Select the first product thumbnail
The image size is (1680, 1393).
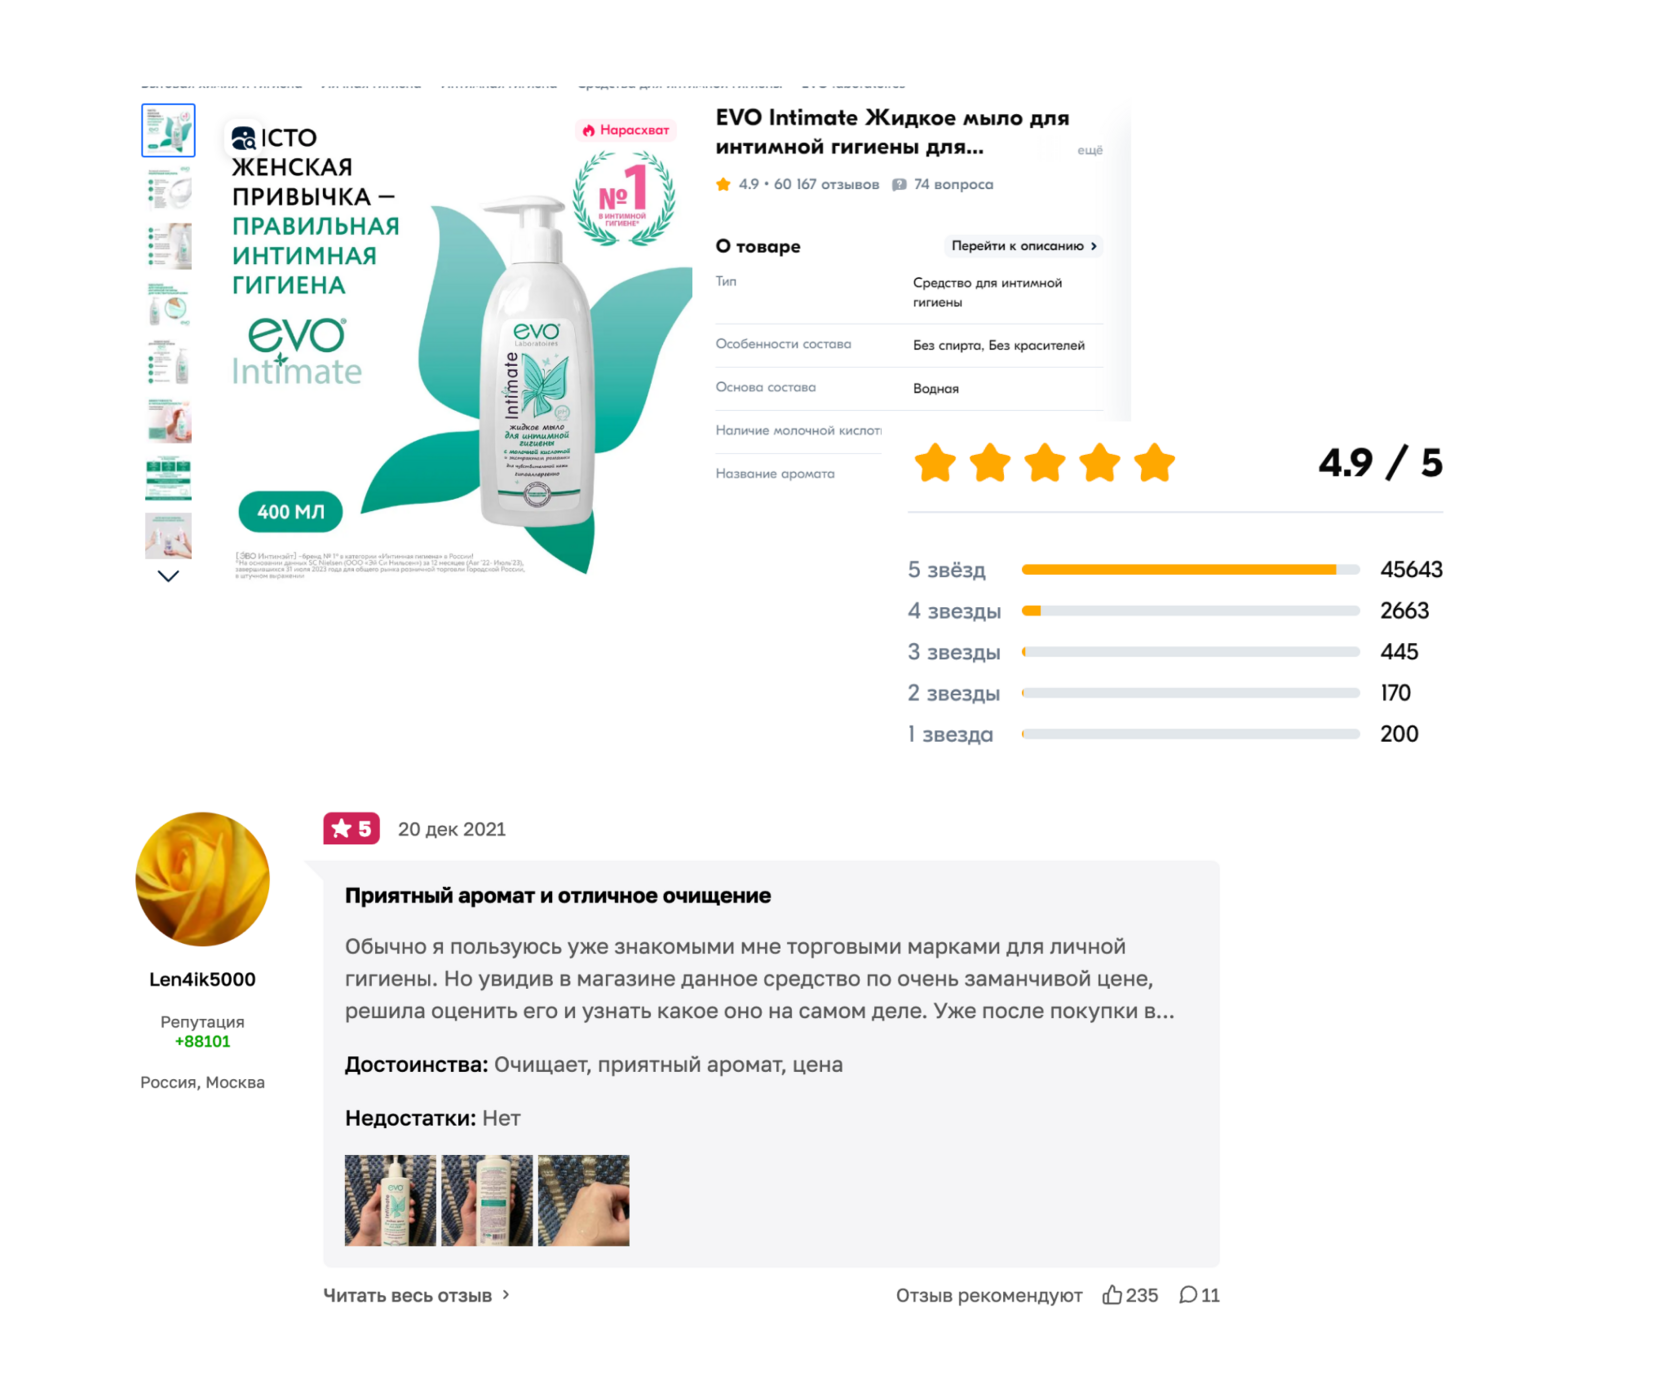168,130
